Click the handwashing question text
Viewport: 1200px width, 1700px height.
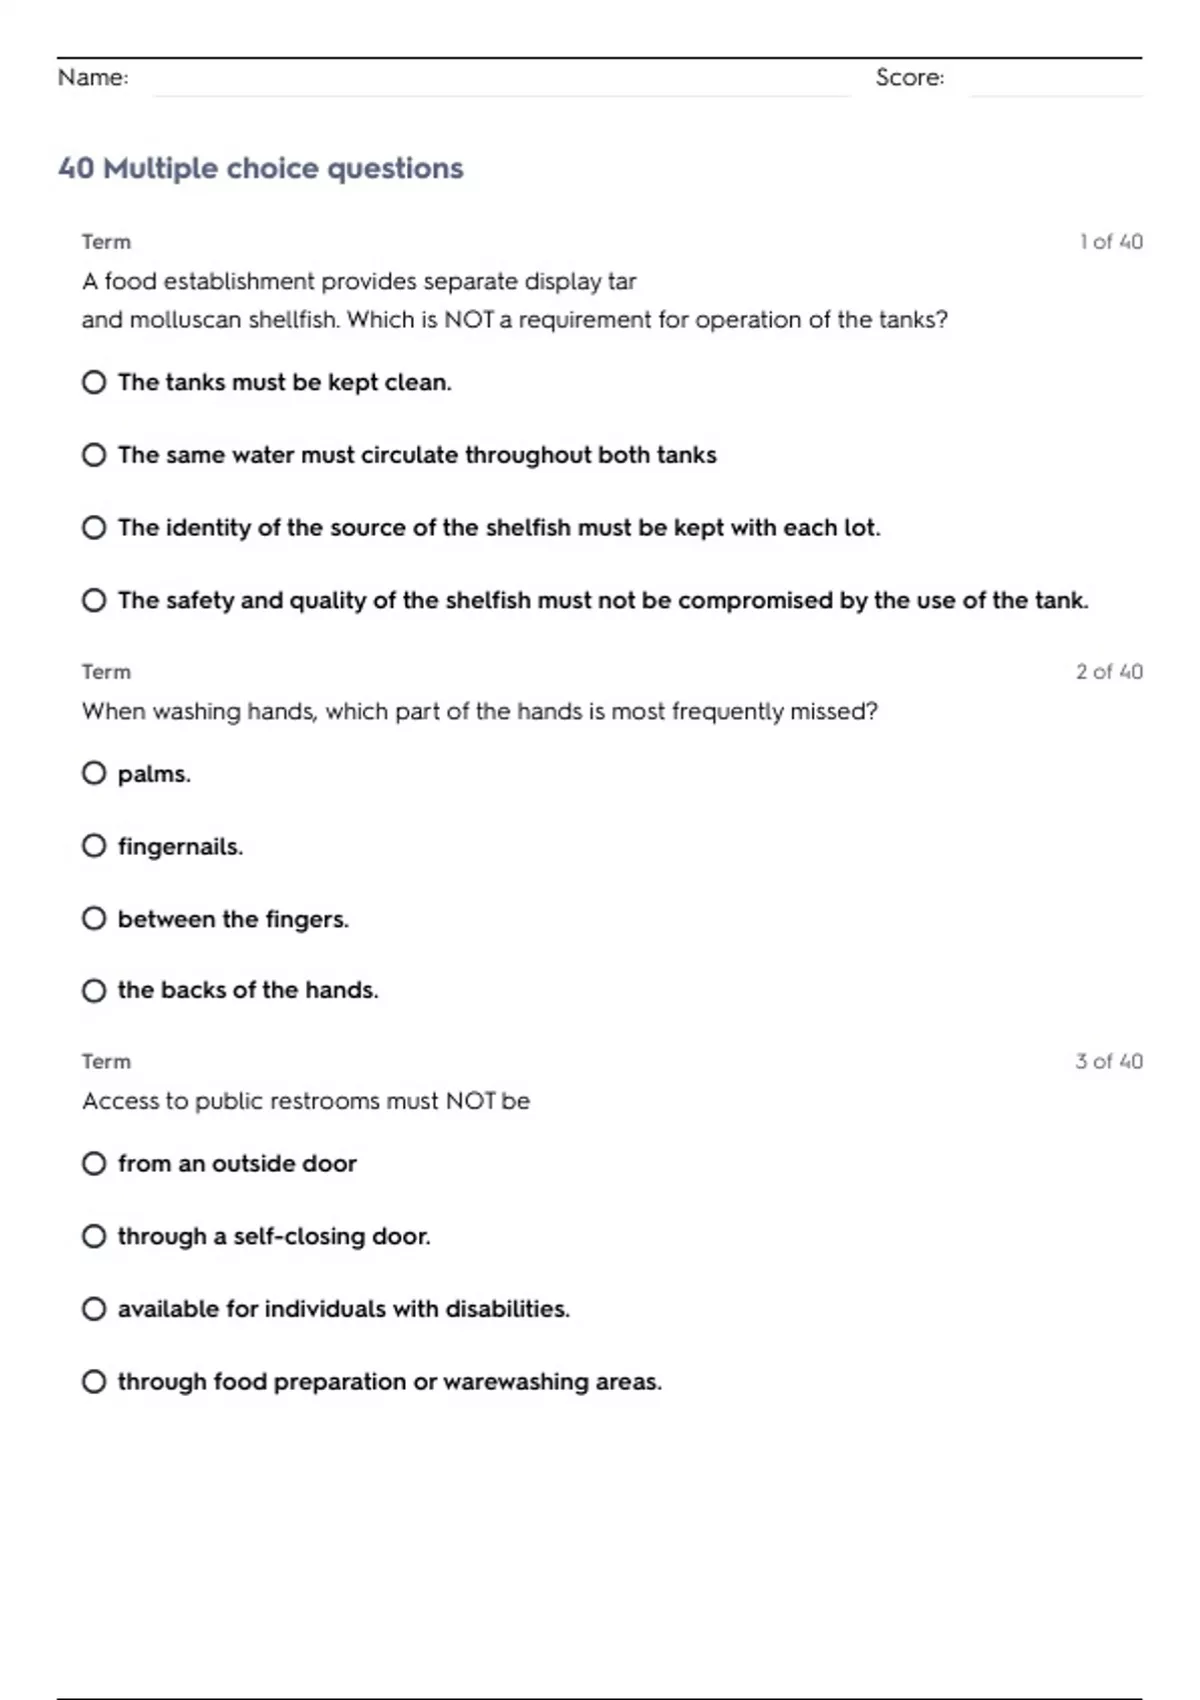480,711
